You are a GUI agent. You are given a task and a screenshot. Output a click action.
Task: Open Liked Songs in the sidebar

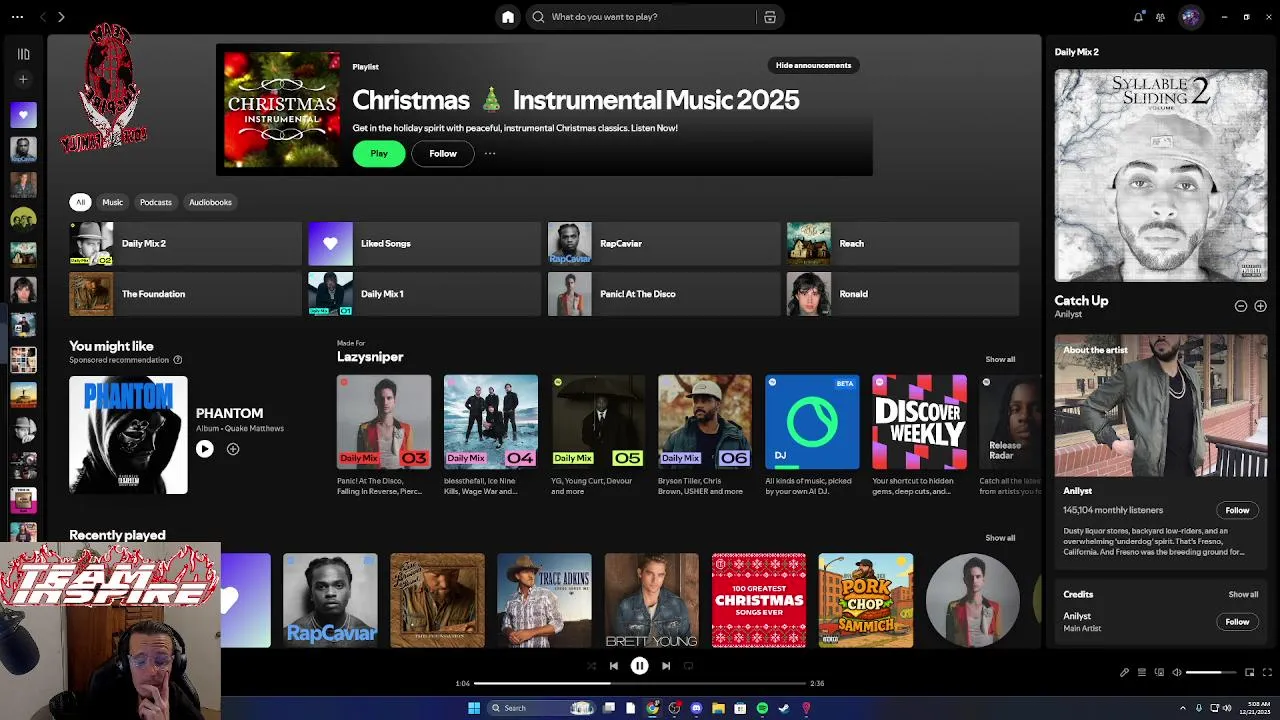pyautogui.click(x=24, y=115)
